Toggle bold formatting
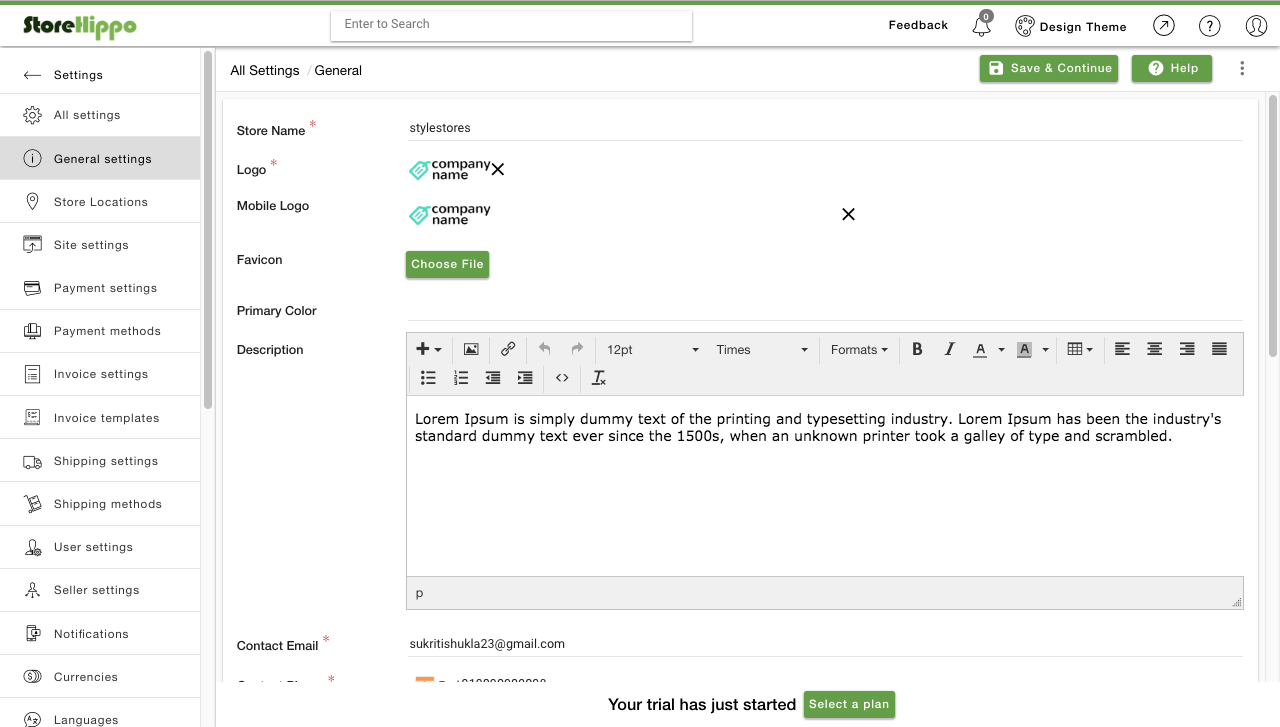The width and height of the screenshot is (1280, 727). pyautogui.click(x=917, y=349)
